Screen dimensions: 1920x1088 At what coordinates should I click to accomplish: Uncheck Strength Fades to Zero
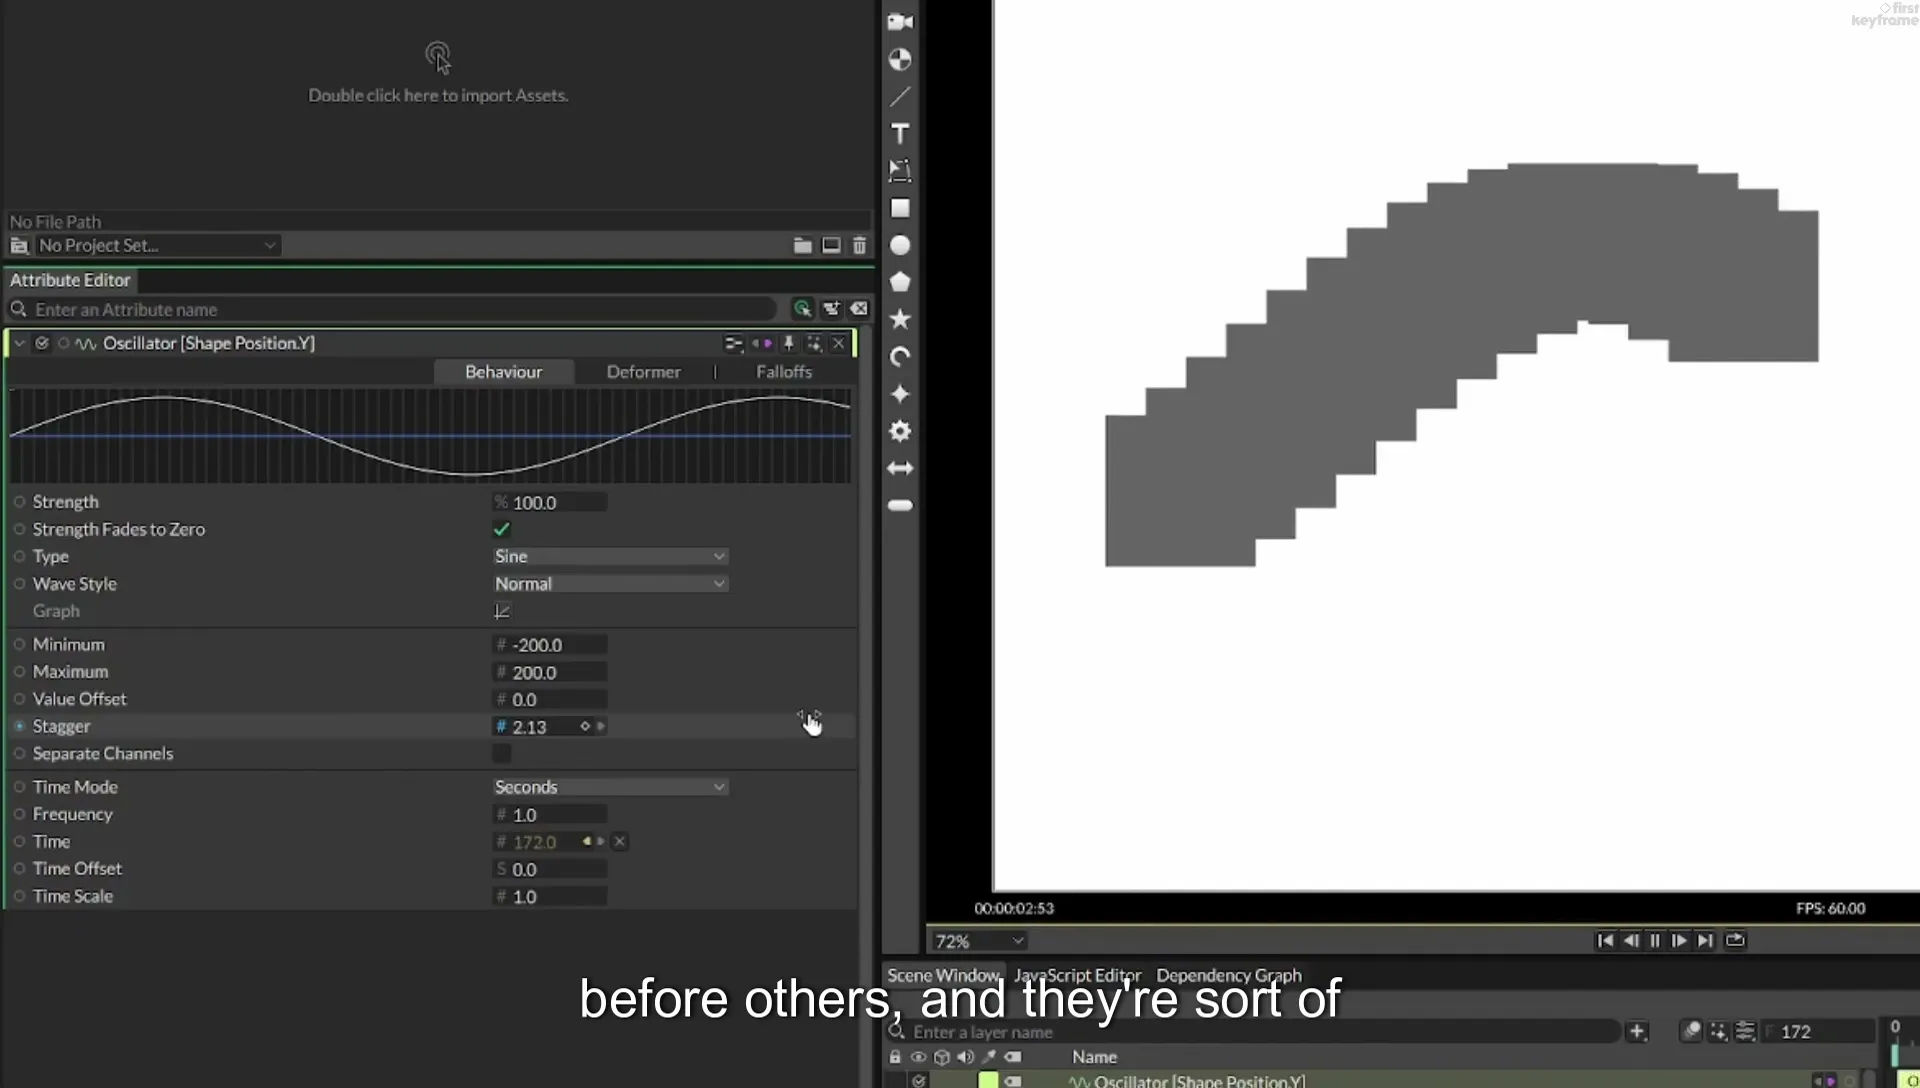click(x=502, y=529)
